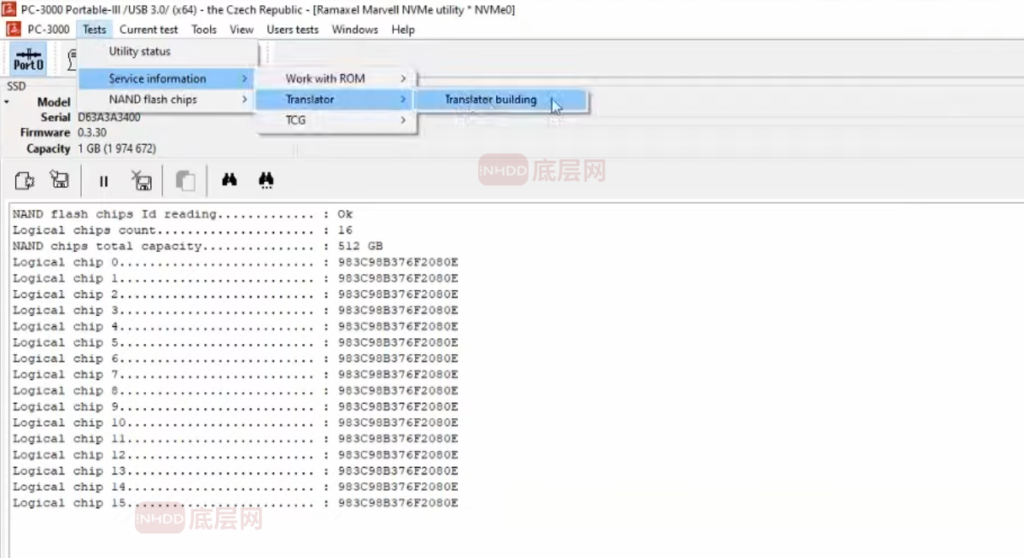Screen dimensions: 1024x558
Task: Expand the arrow next to Work with ROM
Action: tap(403, 78)
